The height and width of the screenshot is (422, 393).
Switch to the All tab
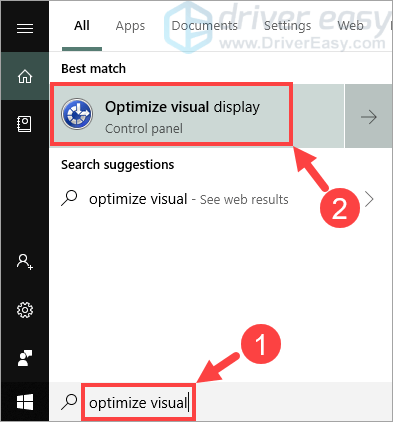(82, 26)
